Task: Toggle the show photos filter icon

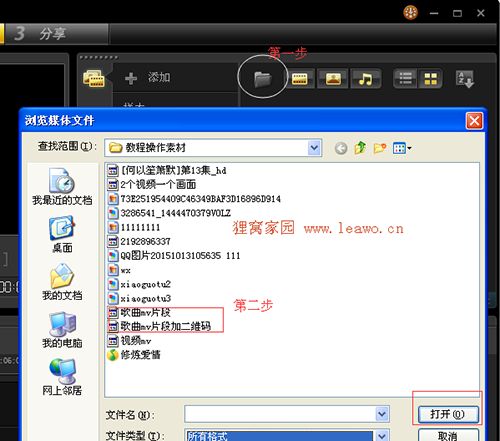Action: point(333,79)
